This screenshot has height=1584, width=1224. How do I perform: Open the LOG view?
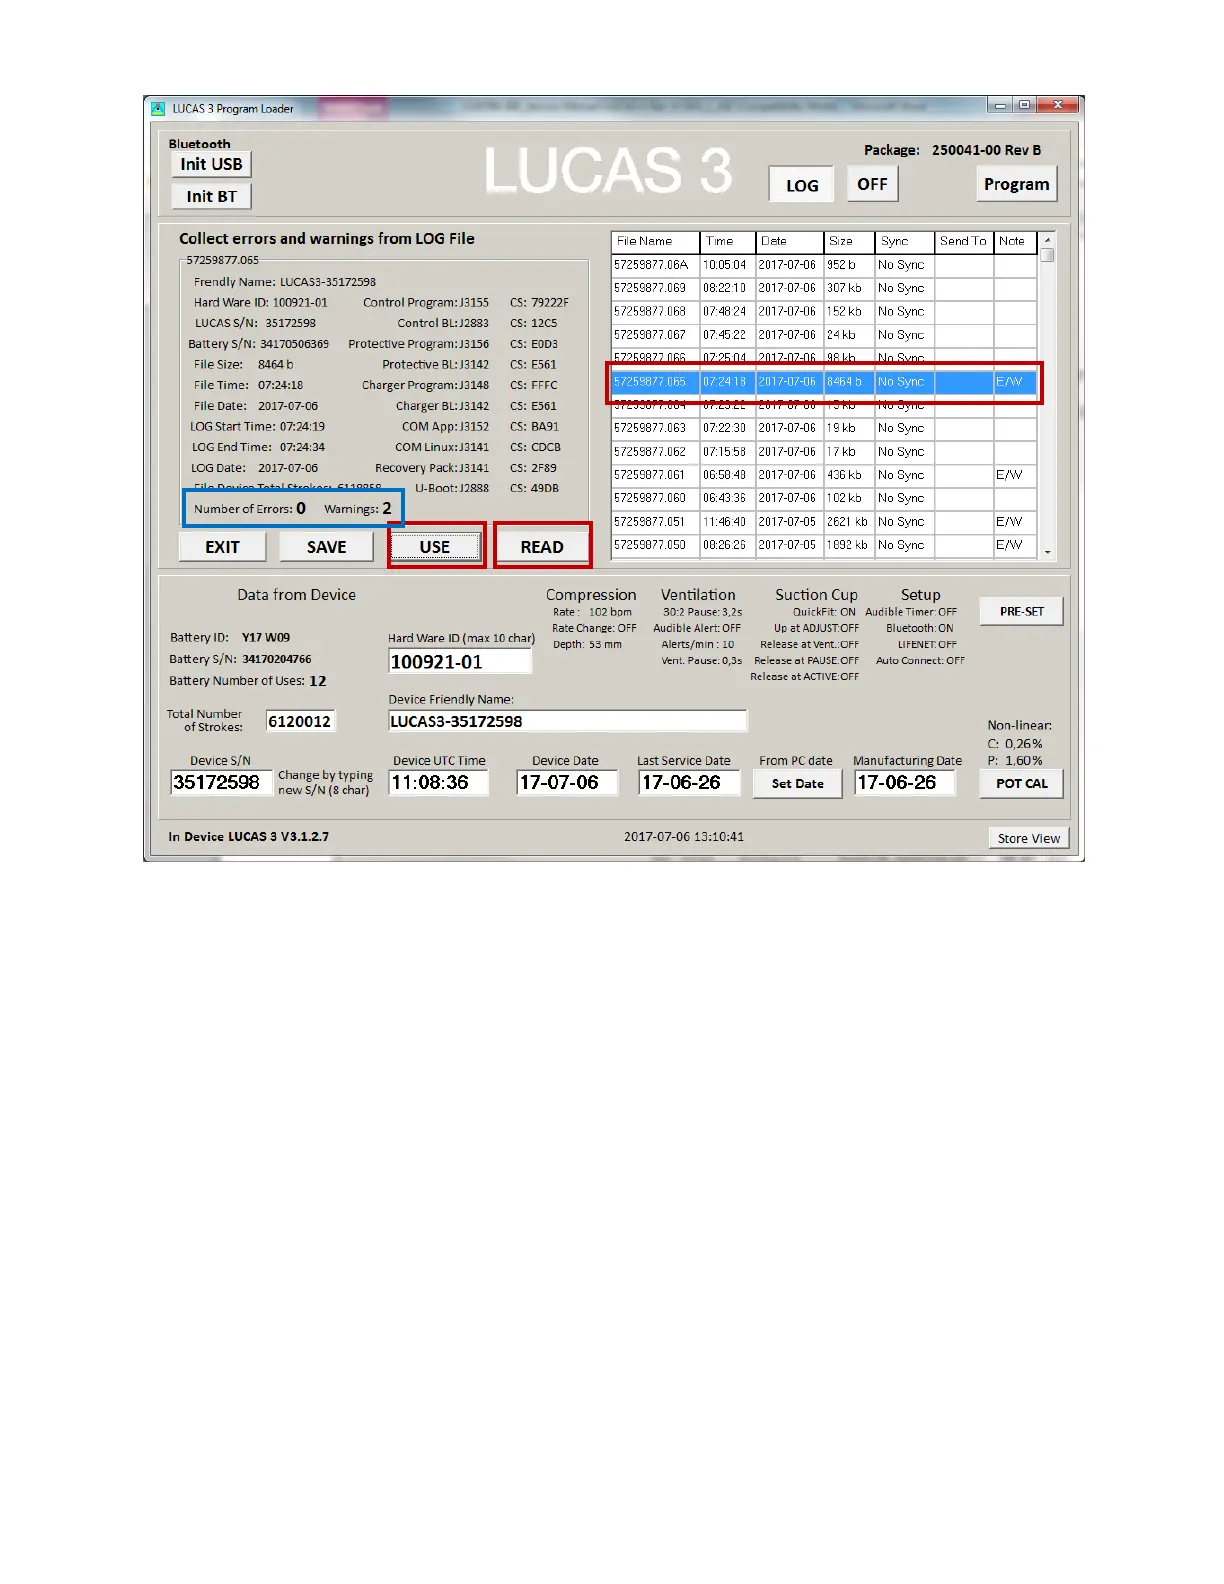pyautogui.click(x=801, y=185)
